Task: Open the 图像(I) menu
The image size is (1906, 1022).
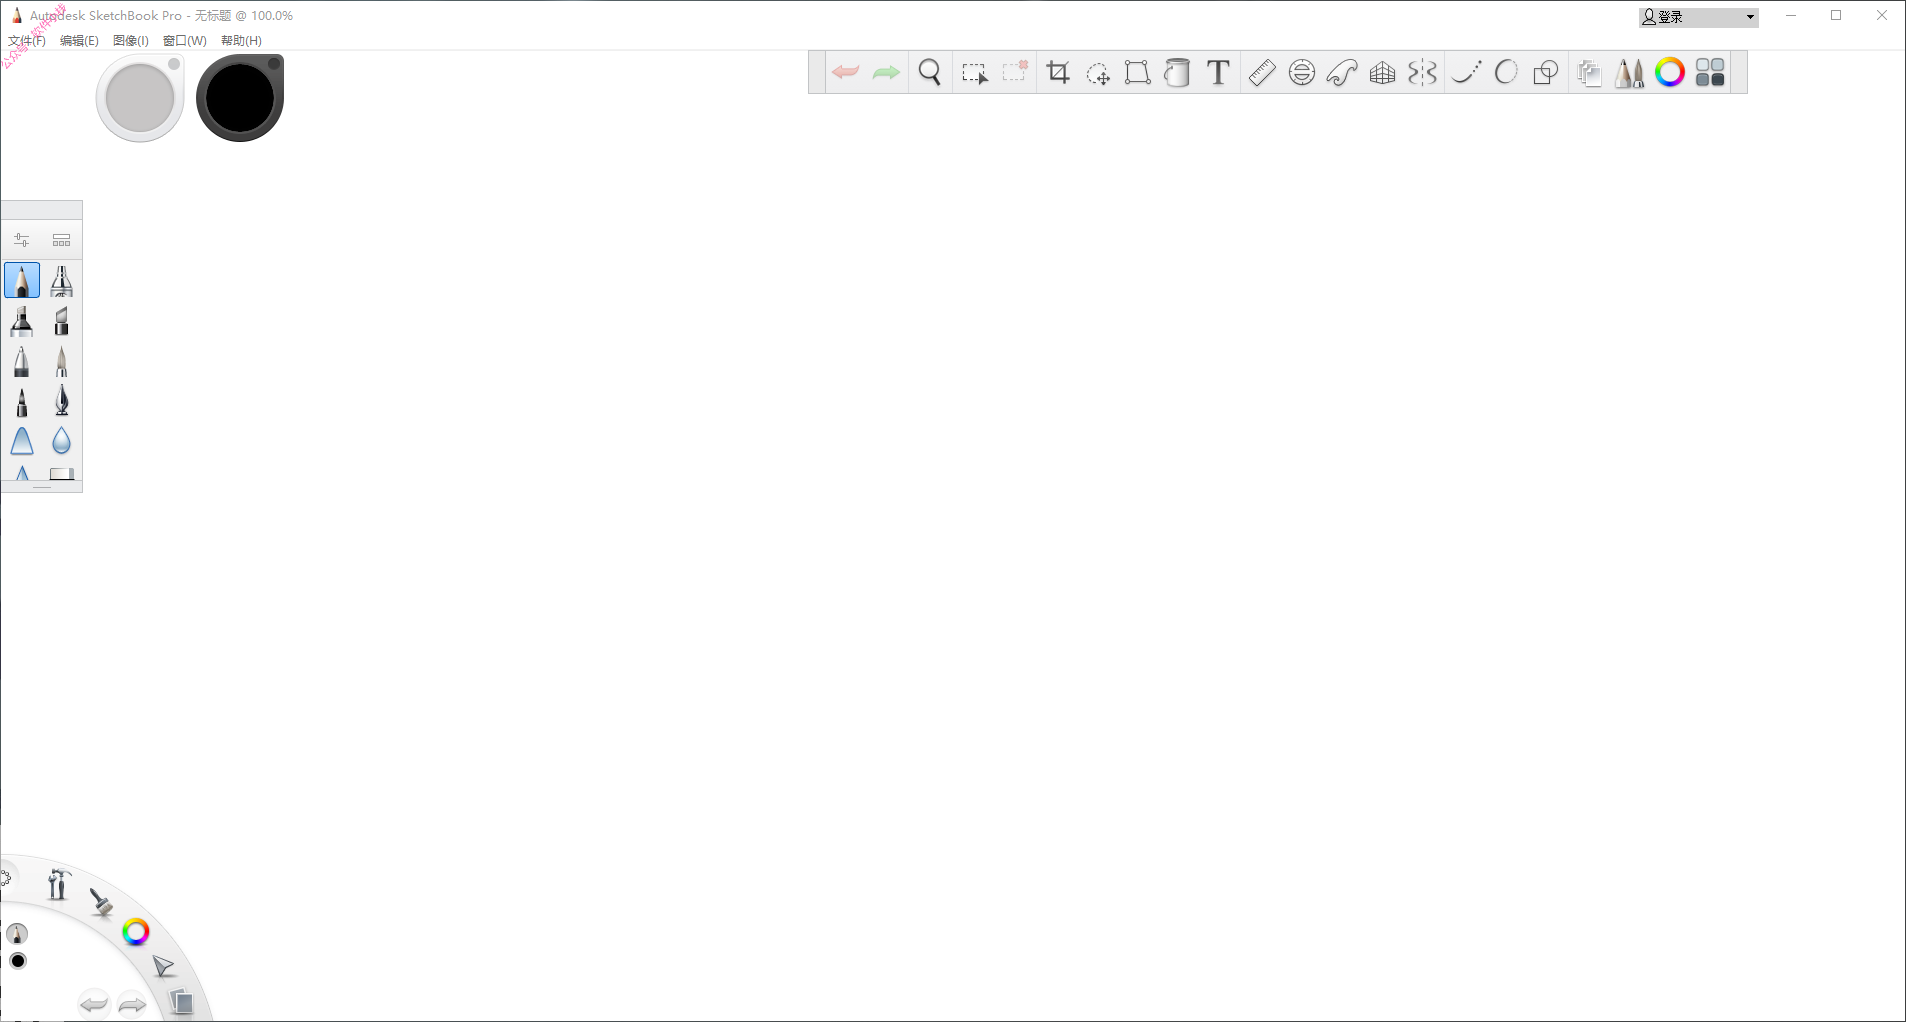Action: pyautogui.click(x=131, y=41)
